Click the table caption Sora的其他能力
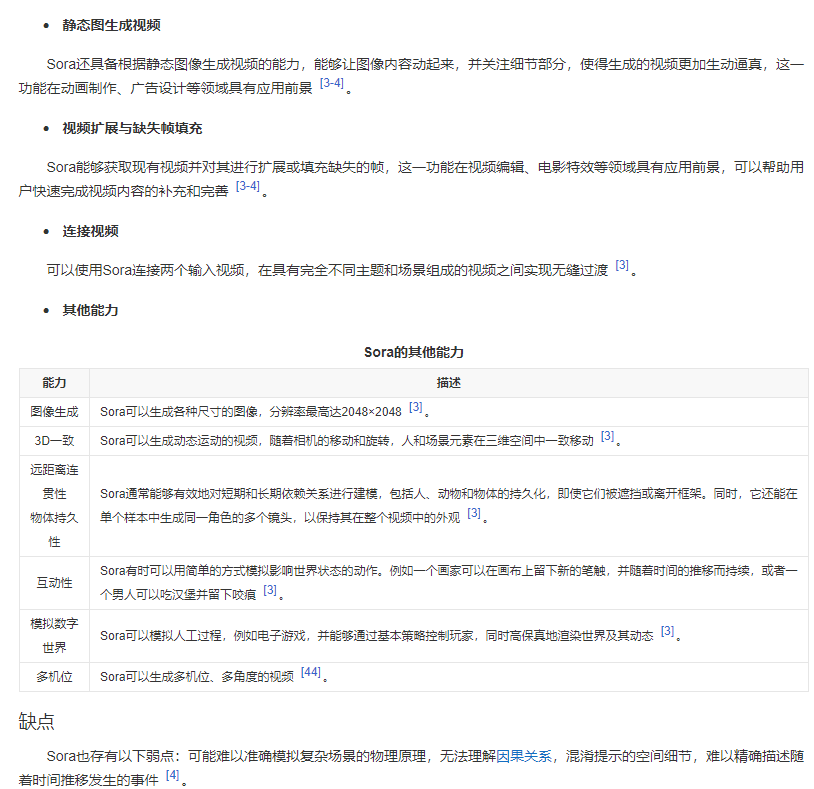 tap(414, 352)
